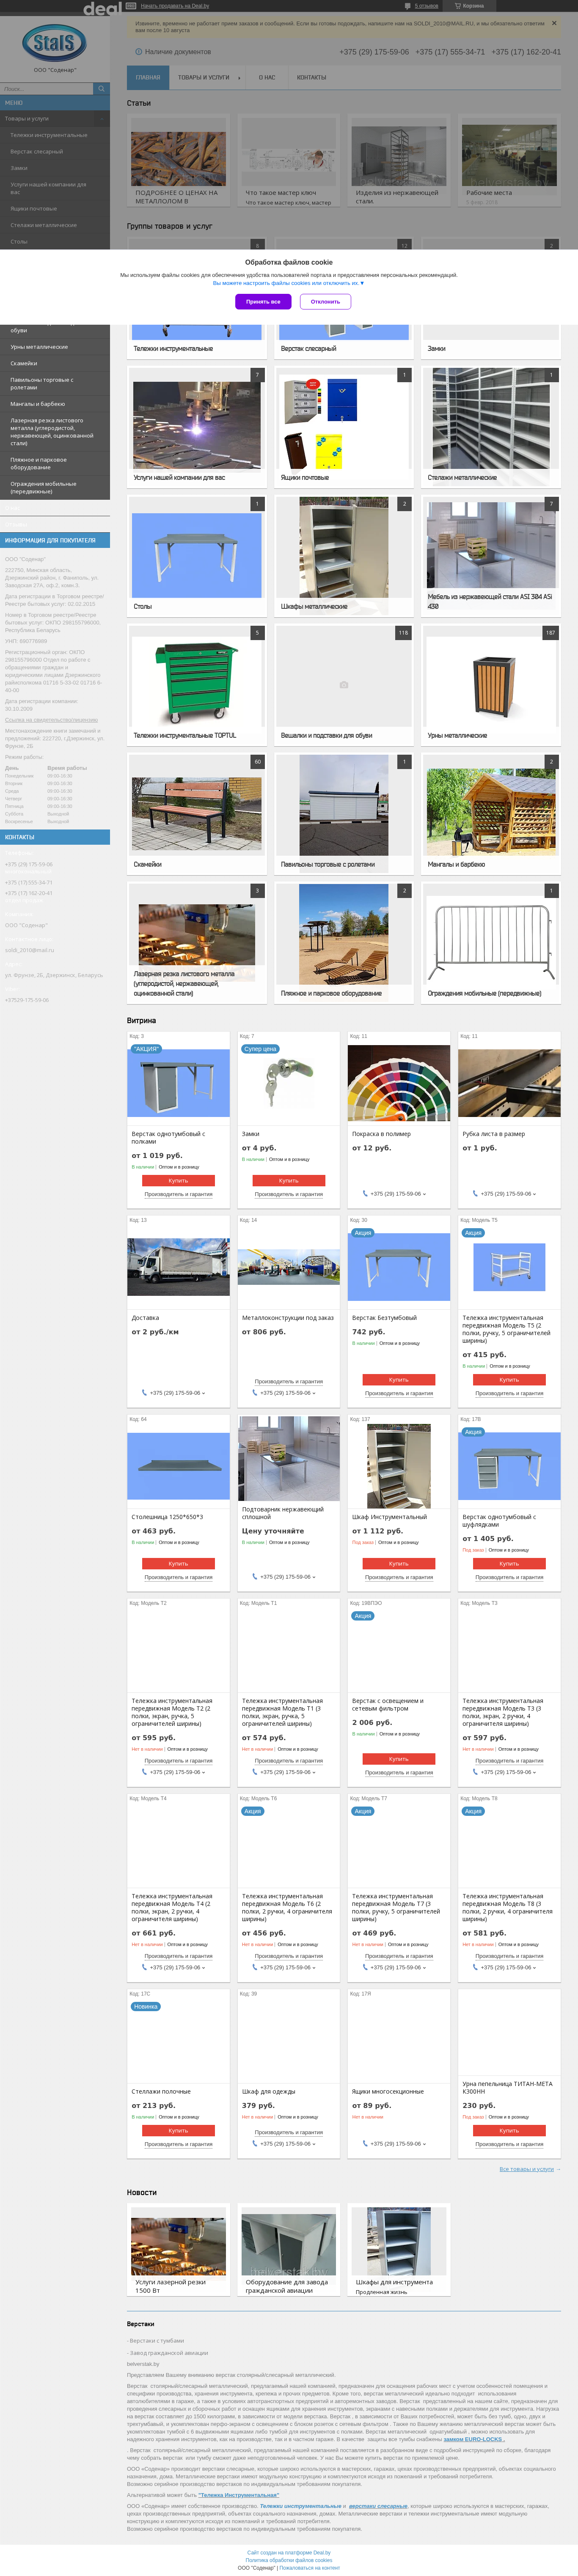Click the Поиск search input field

[46, 89]
